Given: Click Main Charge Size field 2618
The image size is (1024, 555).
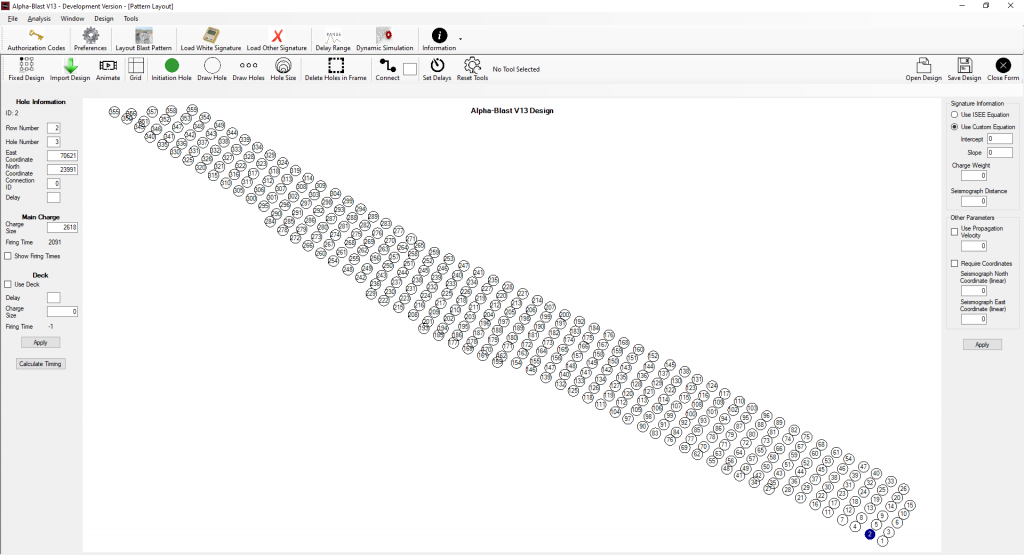Looking at the screenshot, I should click(x=63, y=227).
